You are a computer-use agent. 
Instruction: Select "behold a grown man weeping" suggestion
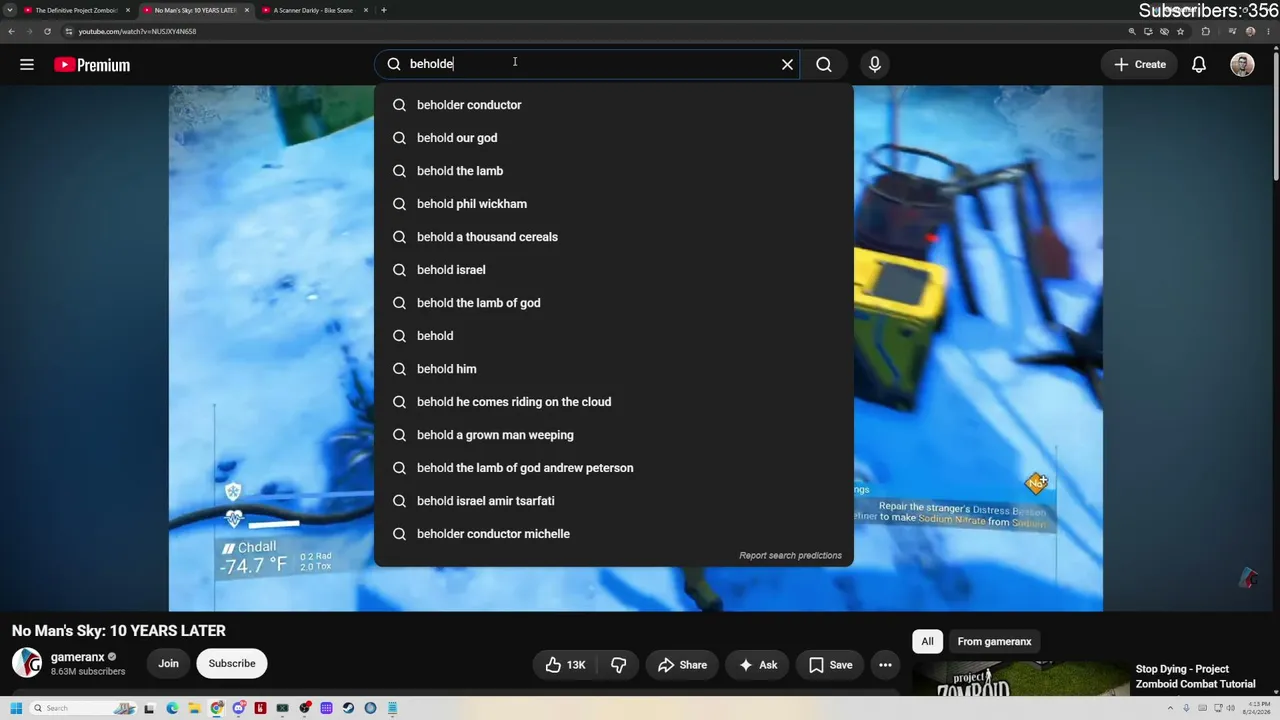click(614, 435)
